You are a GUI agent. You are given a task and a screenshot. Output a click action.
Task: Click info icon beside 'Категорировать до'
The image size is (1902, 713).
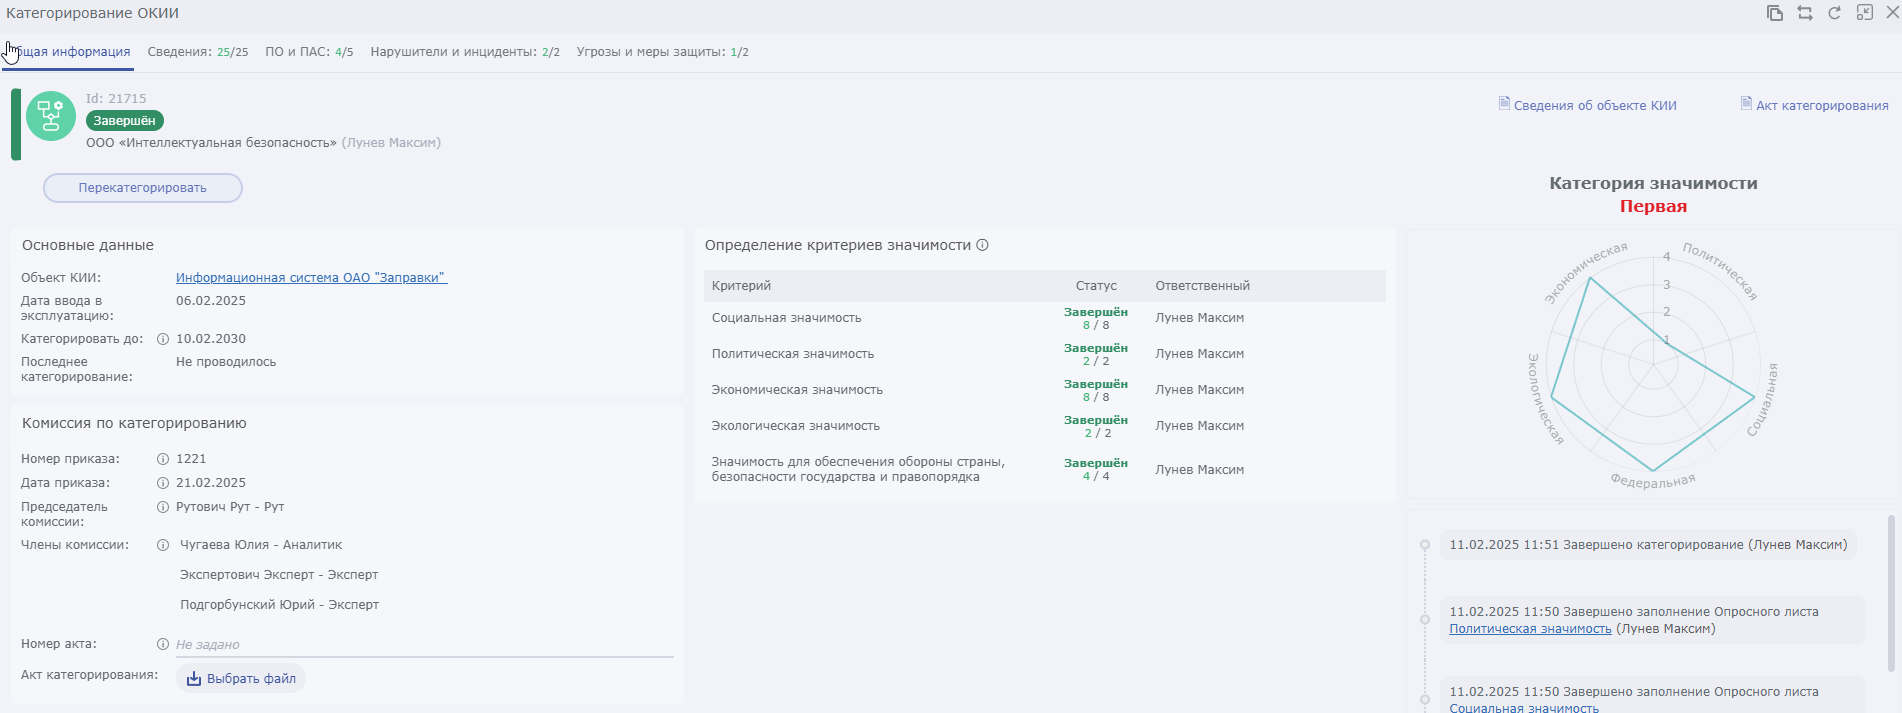coord(163,339)
